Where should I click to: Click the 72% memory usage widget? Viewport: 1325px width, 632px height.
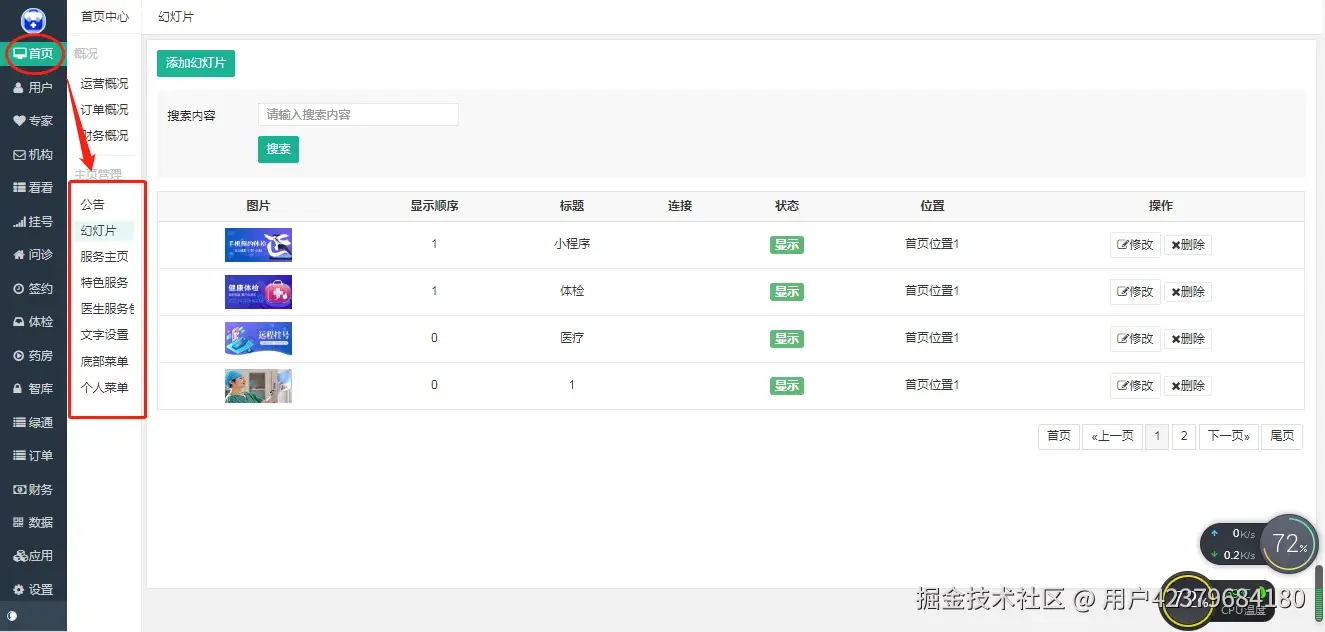tap(1289, 544)
